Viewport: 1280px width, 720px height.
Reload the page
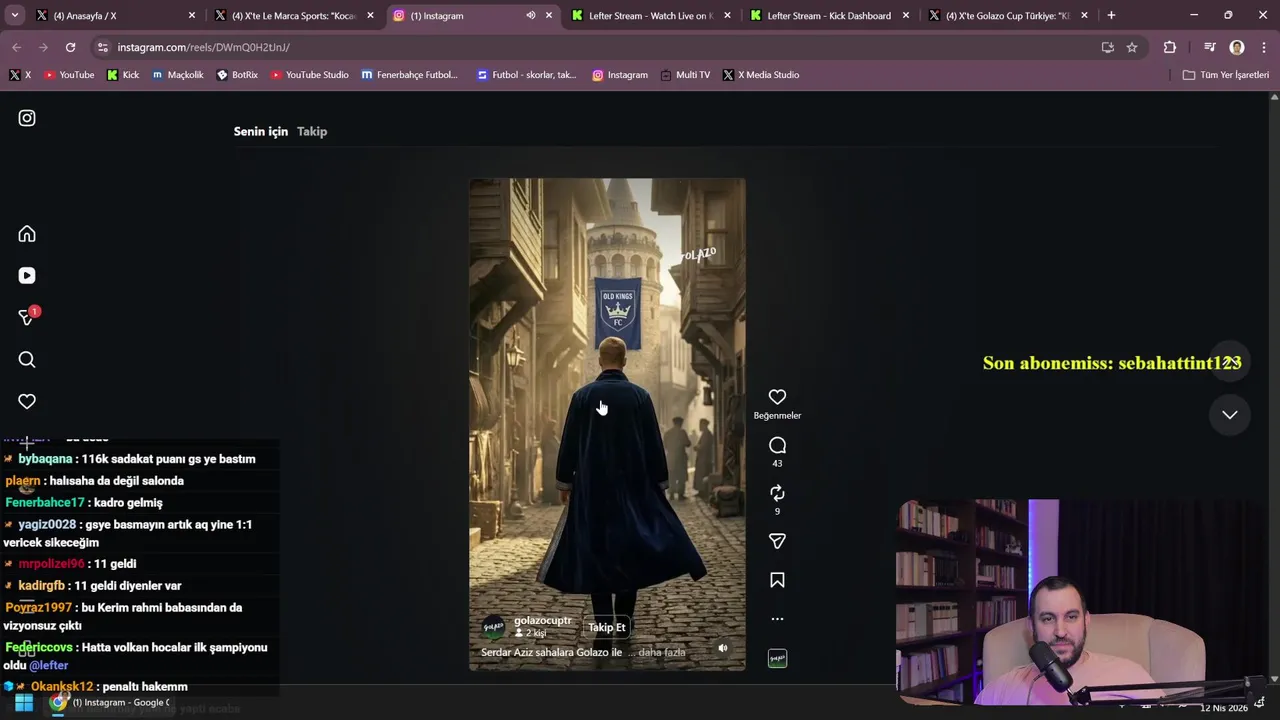tap(70, 47)
